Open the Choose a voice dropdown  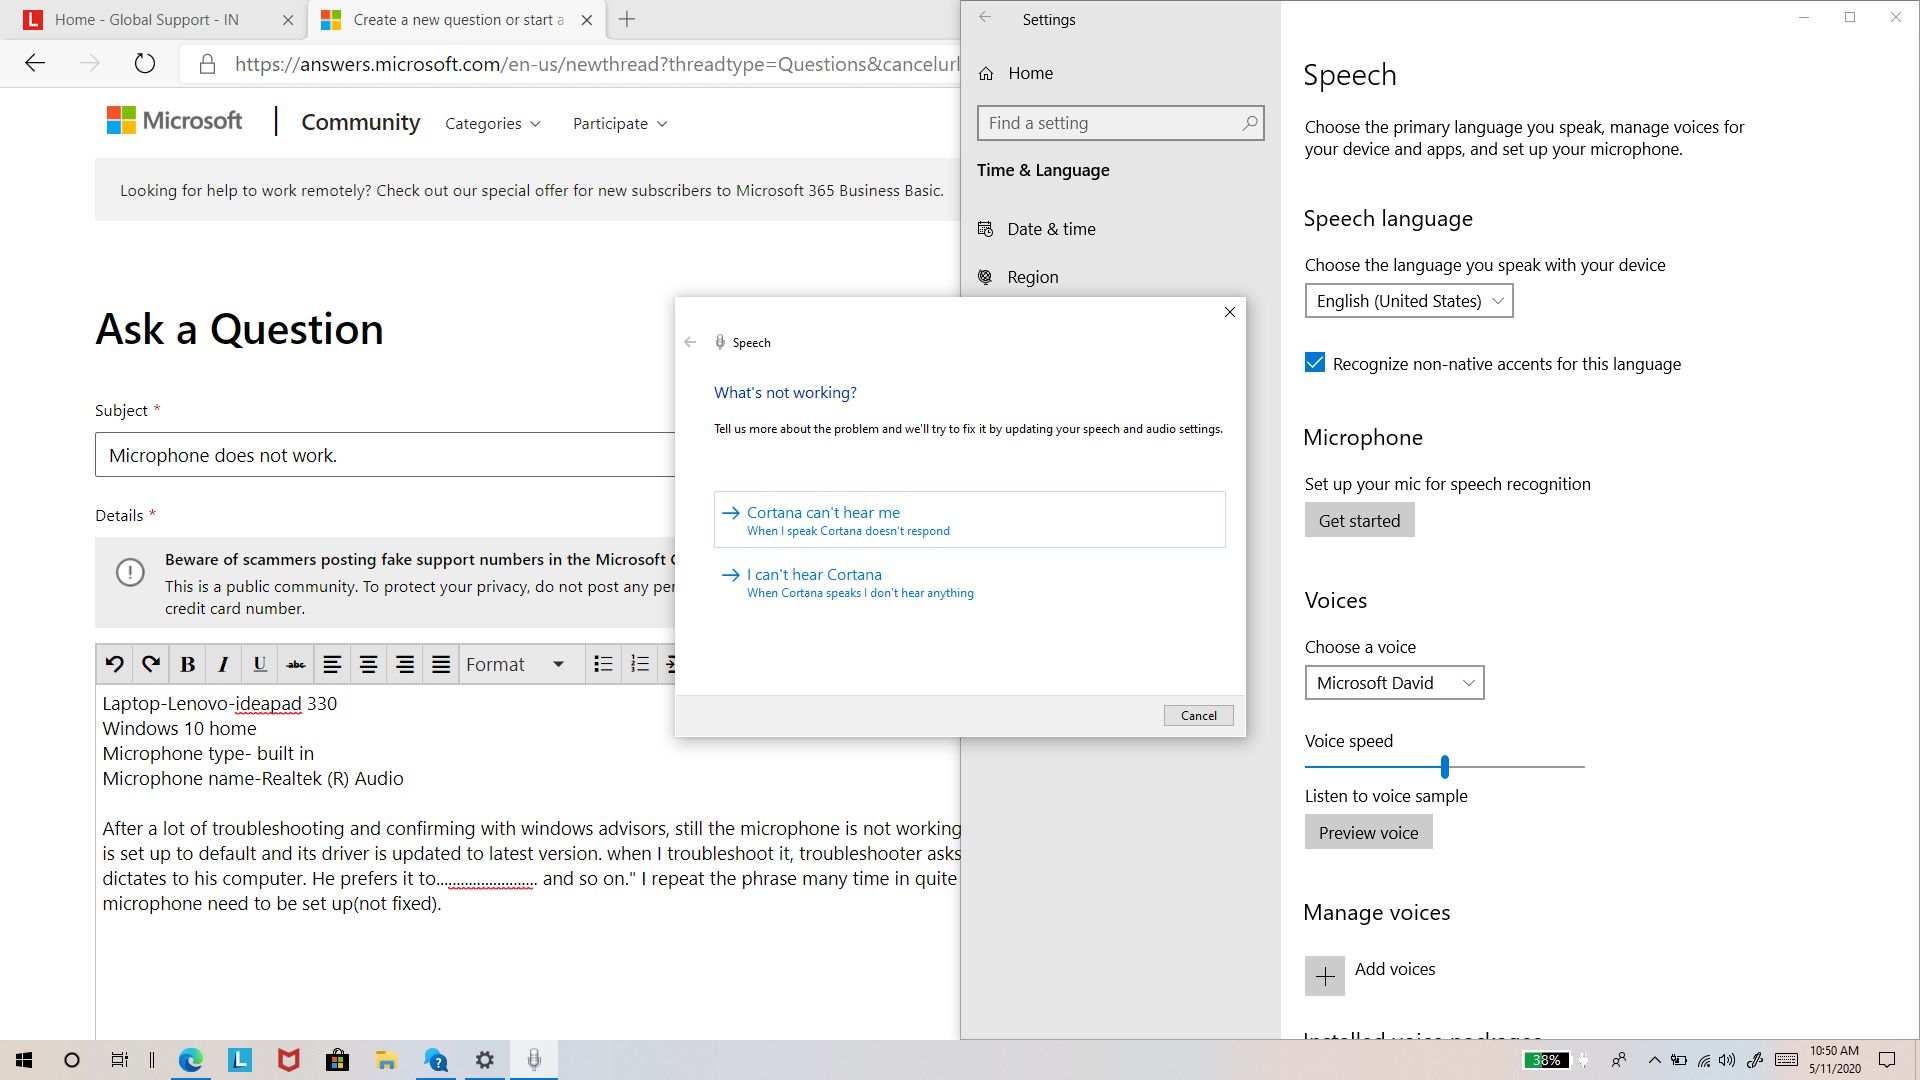click(1394, 683)
